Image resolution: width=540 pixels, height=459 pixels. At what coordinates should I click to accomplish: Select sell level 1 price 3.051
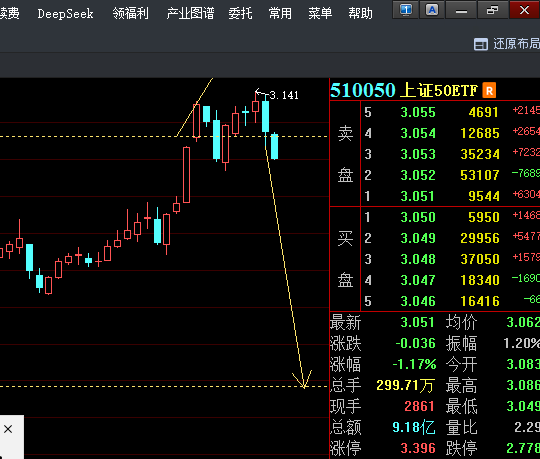pos(418,196)
